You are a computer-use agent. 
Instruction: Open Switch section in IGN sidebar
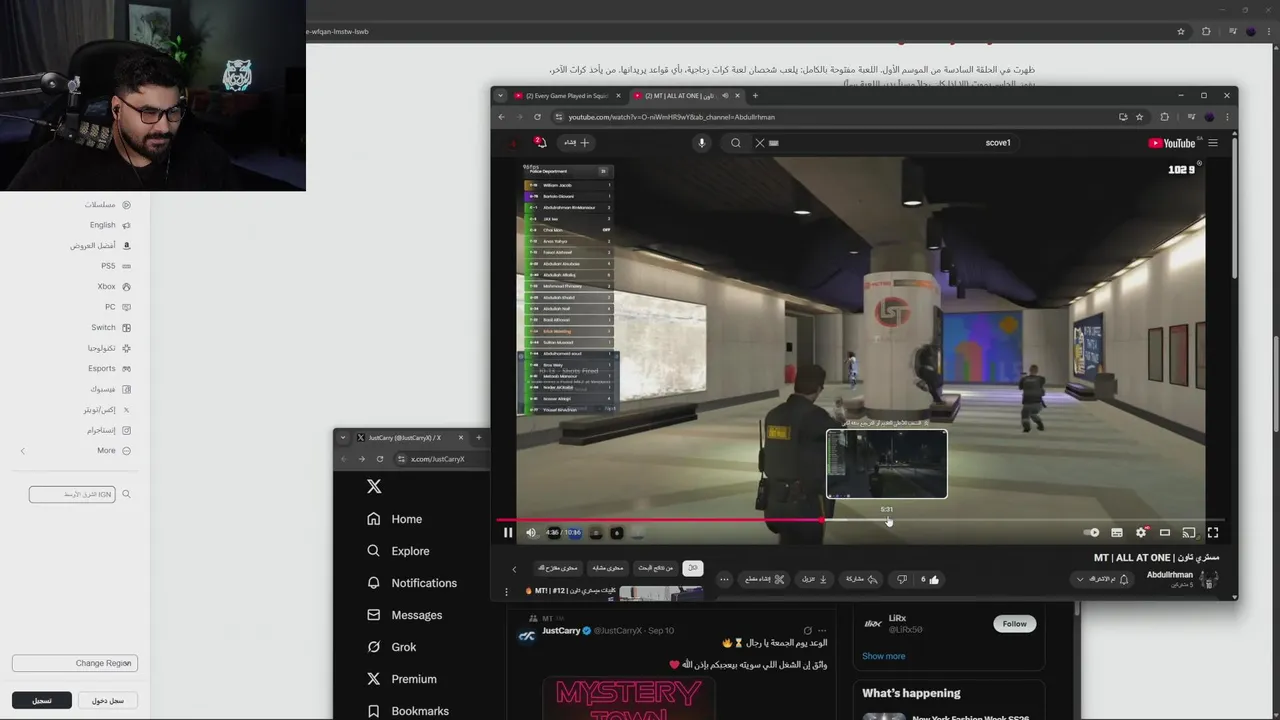(x=110, y=328)
